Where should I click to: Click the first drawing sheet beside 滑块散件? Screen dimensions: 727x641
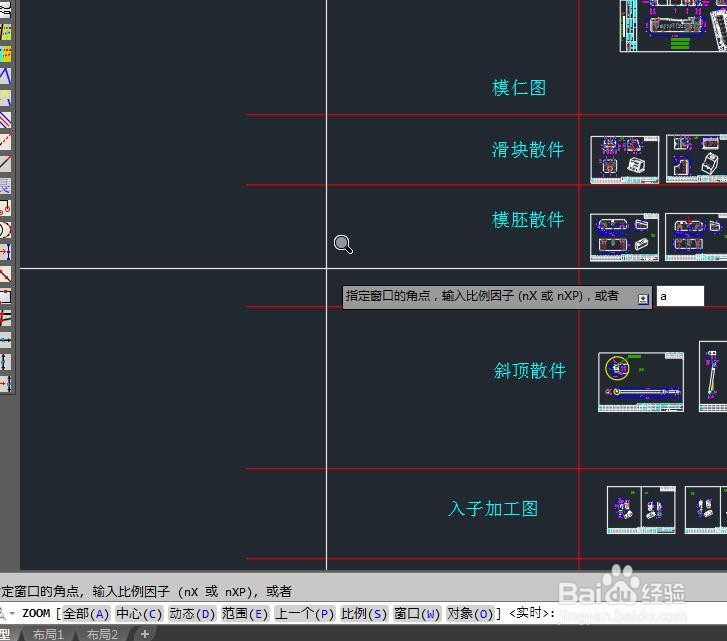625,159
